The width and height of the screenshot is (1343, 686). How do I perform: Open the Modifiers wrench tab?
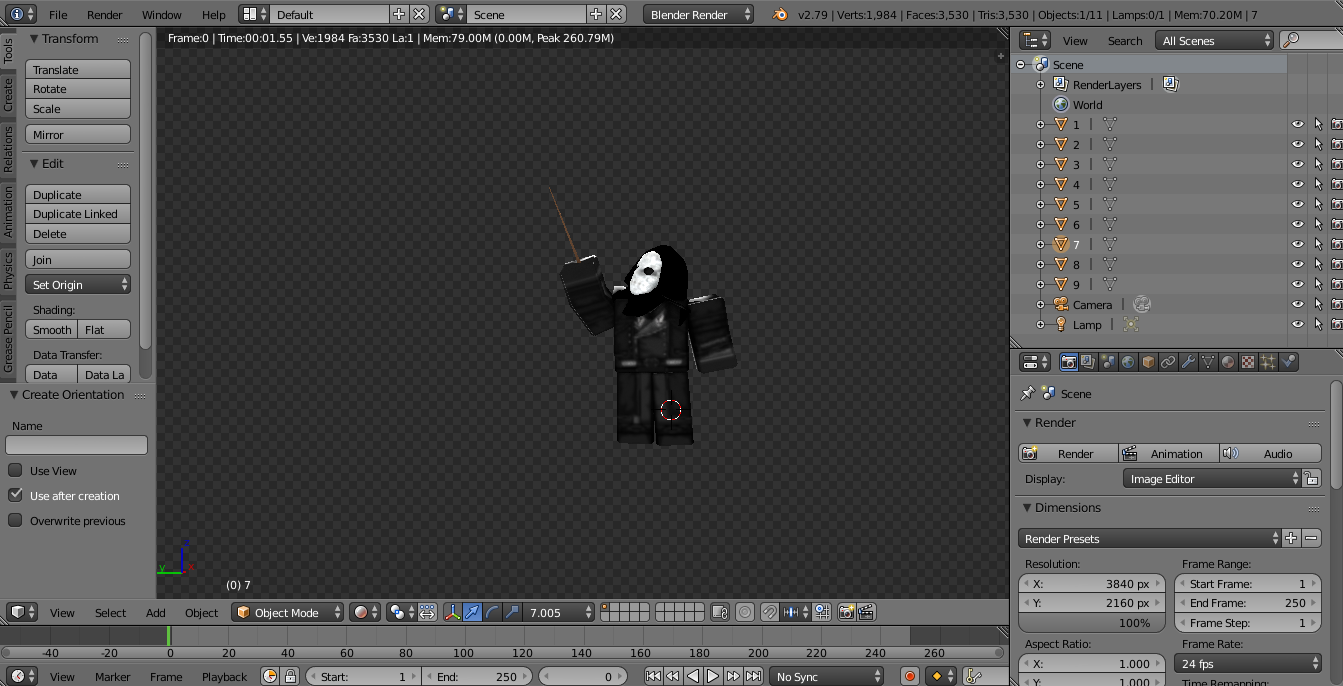click(1188, 362)
